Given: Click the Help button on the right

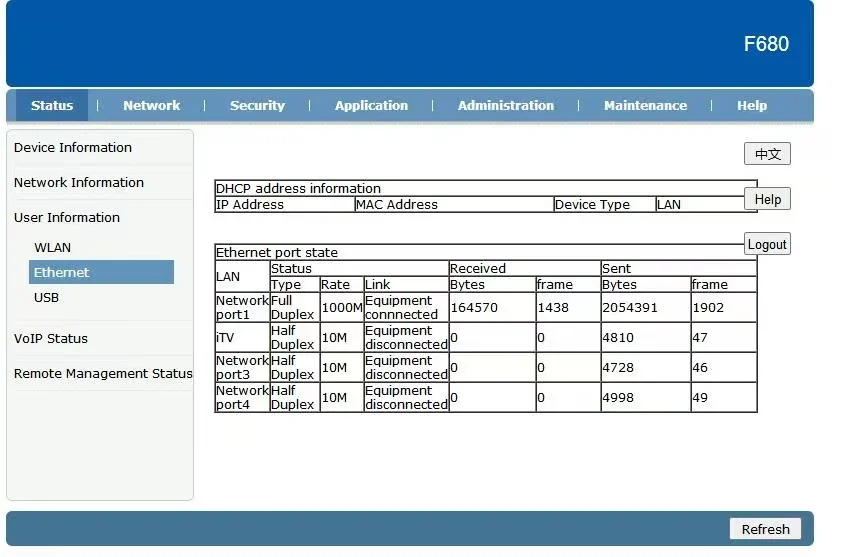Looking at the screenshot, I should pos(767,199).
